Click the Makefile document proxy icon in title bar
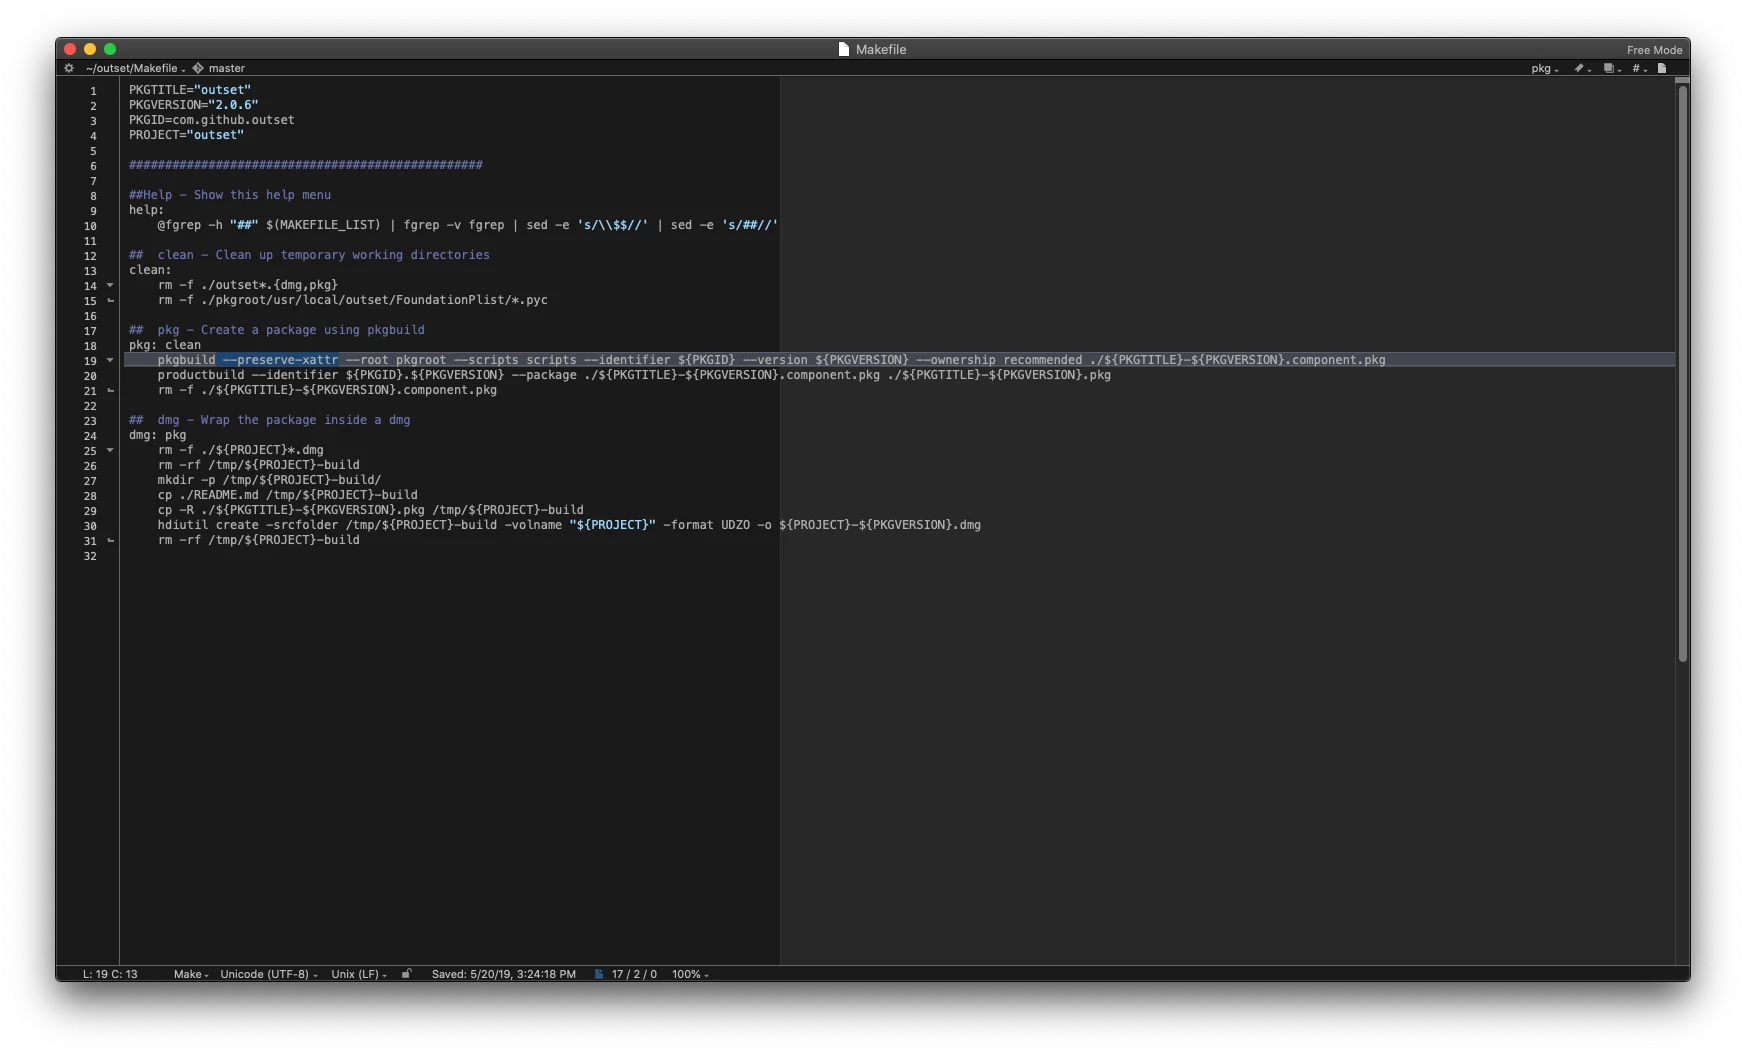 [x=843, y=49]
